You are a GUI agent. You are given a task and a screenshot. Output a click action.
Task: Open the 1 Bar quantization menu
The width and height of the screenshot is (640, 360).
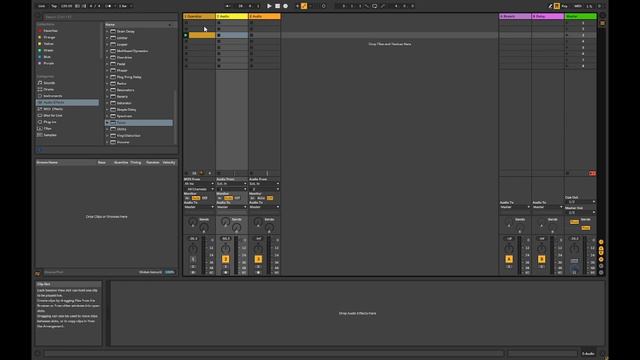[124, 6]
